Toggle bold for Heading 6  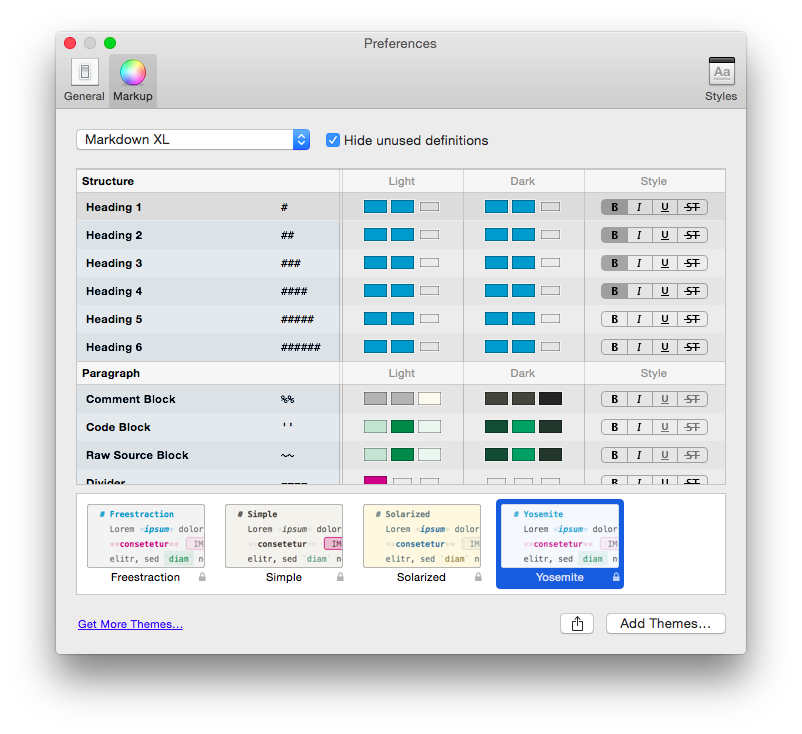tap(614, 347)
